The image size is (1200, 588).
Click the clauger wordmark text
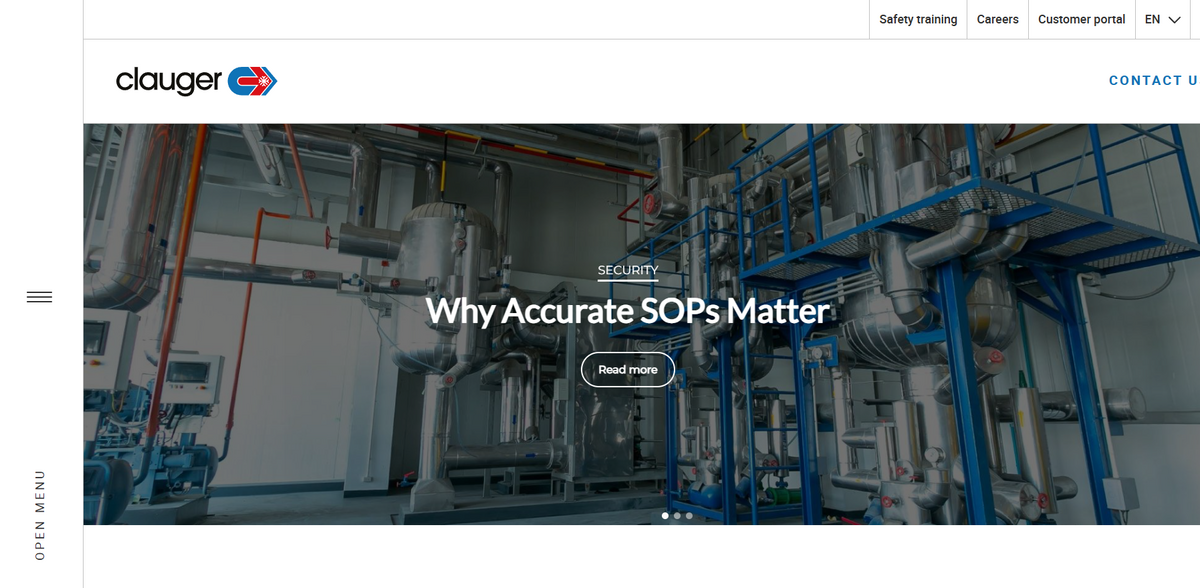168,81
